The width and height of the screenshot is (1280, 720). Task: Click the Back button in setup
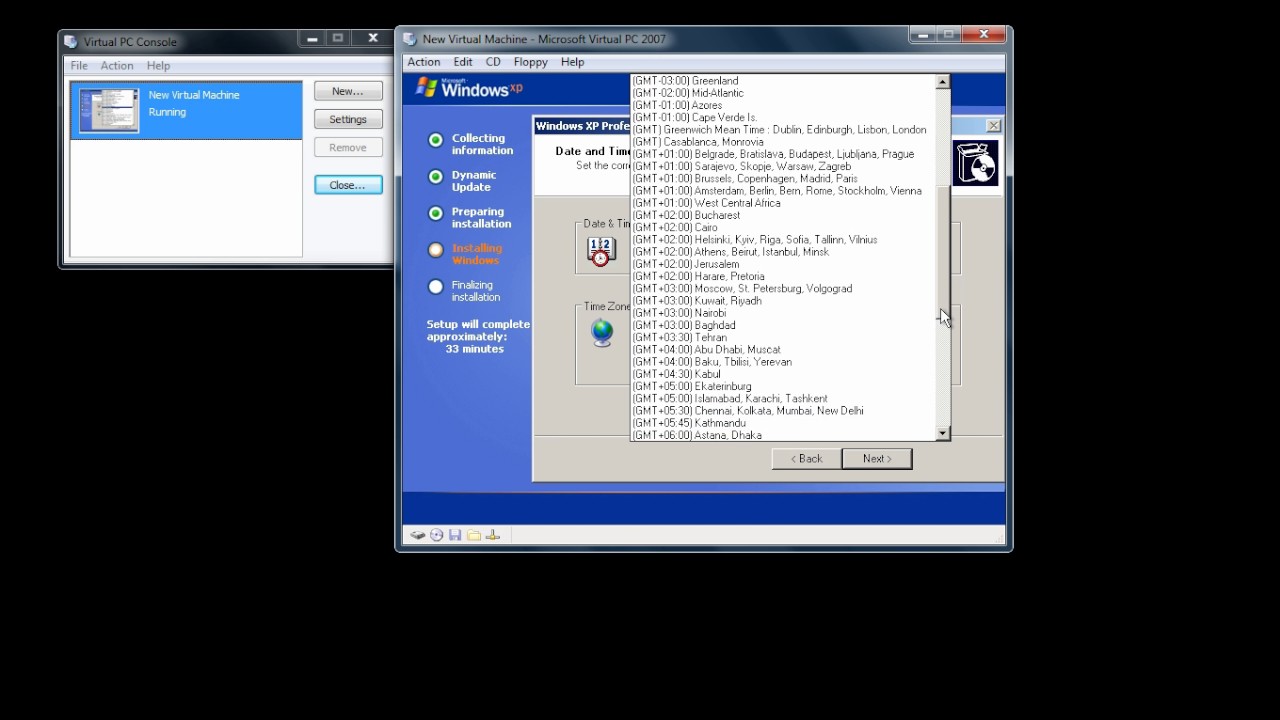click(x=806, y=459)
